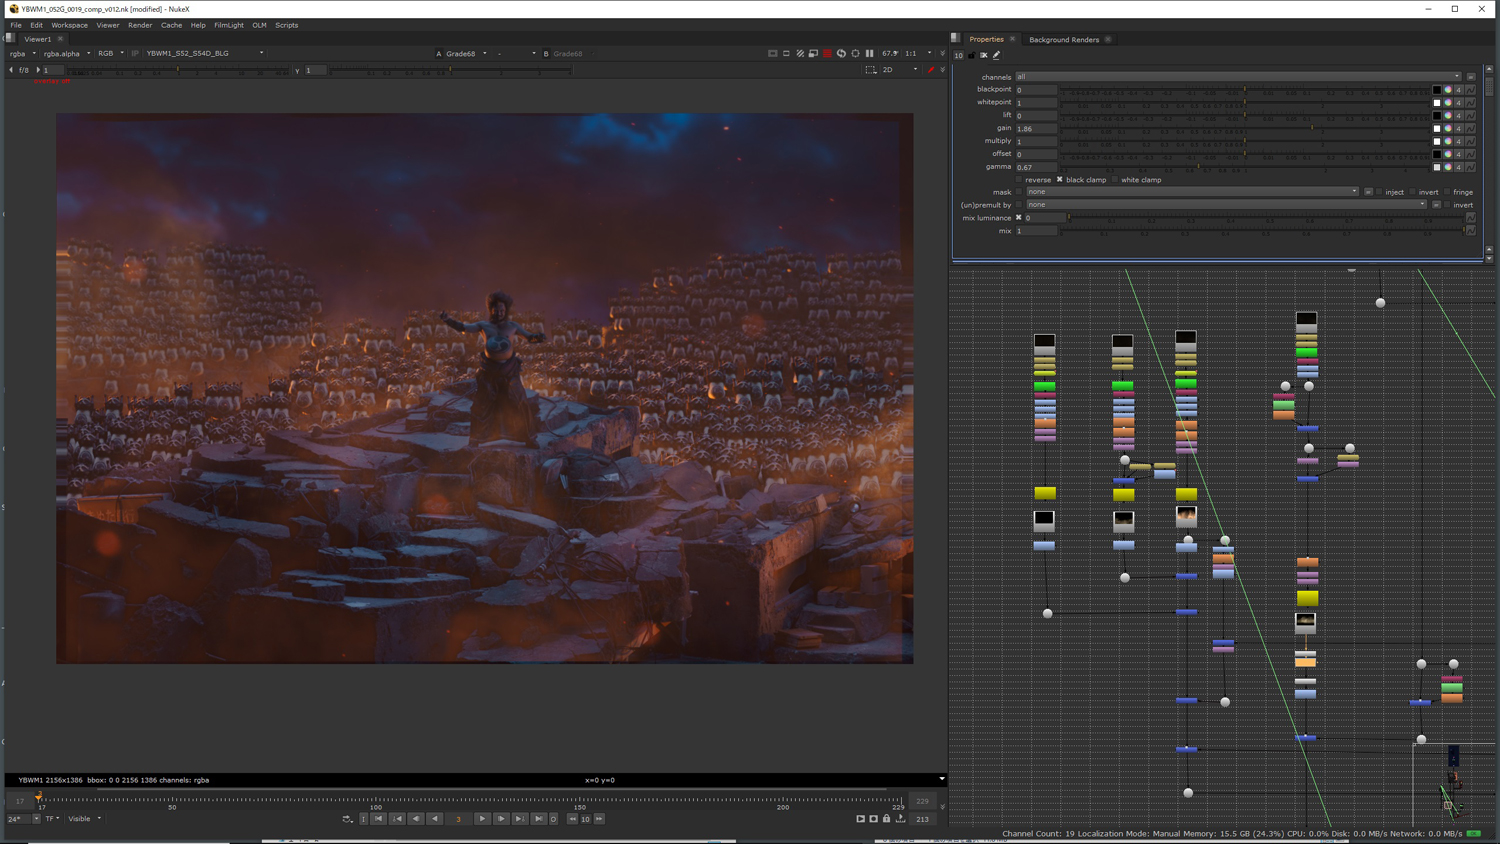Click the 1:1 zoom ratio button

[910, 54]
